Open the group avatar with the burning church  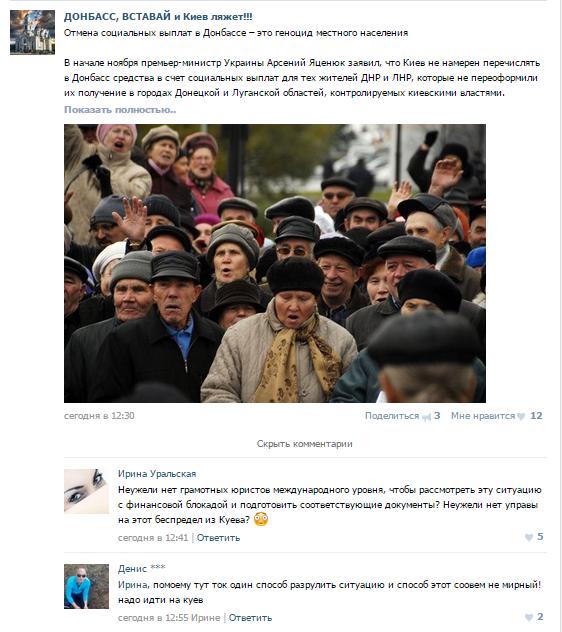click(x=32, y=32)
